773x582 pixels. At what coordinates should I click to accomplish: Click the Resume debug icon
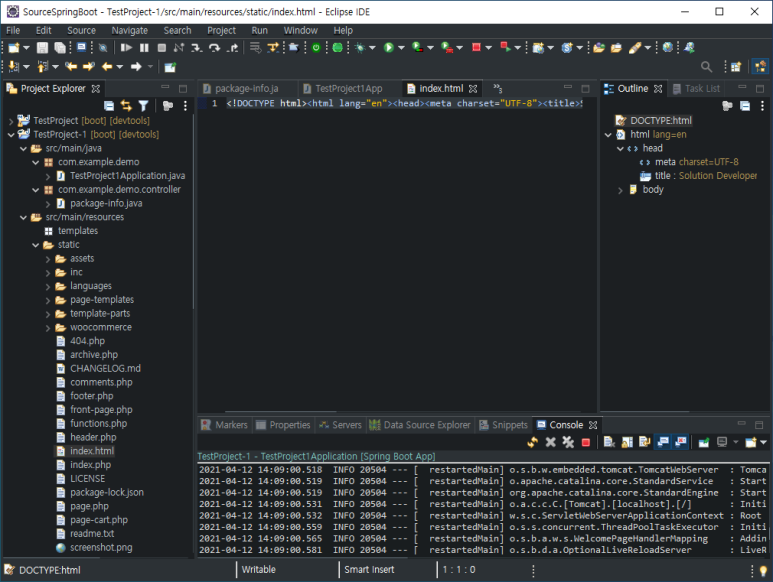click(x=126, y=48)
